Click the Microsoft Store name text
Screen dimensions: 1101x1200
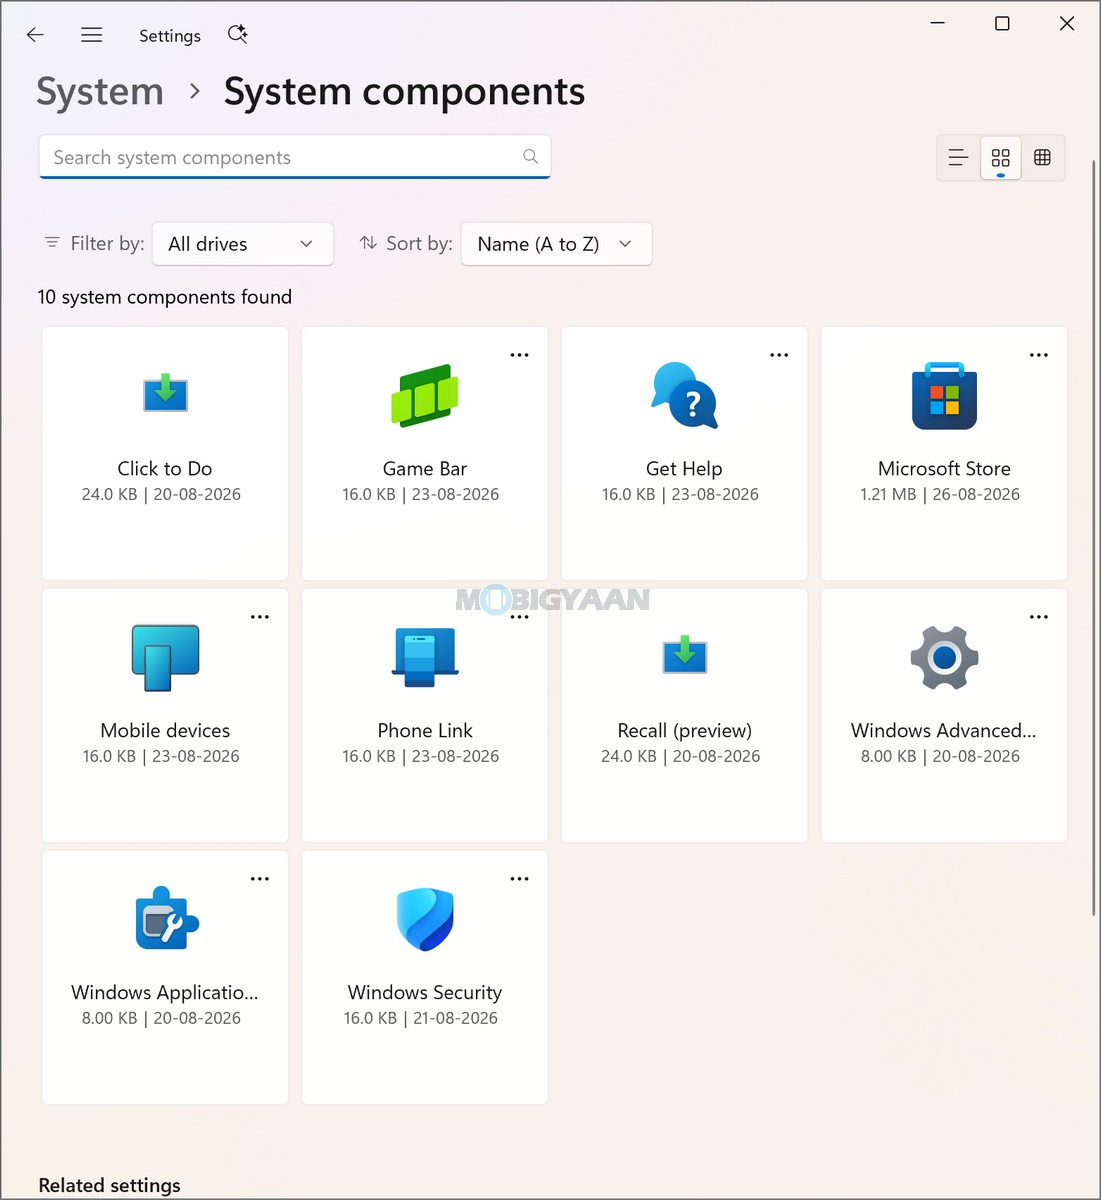[x=944, y=469]
